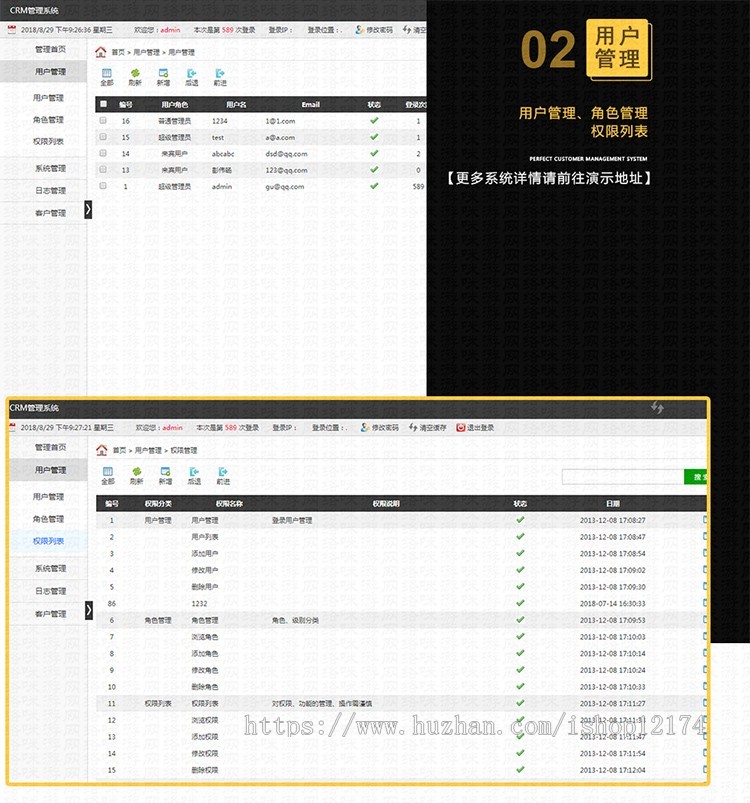Click 退出登录 logout icon in lower window
Screen dimensions: 750x803
coord(460,427)
